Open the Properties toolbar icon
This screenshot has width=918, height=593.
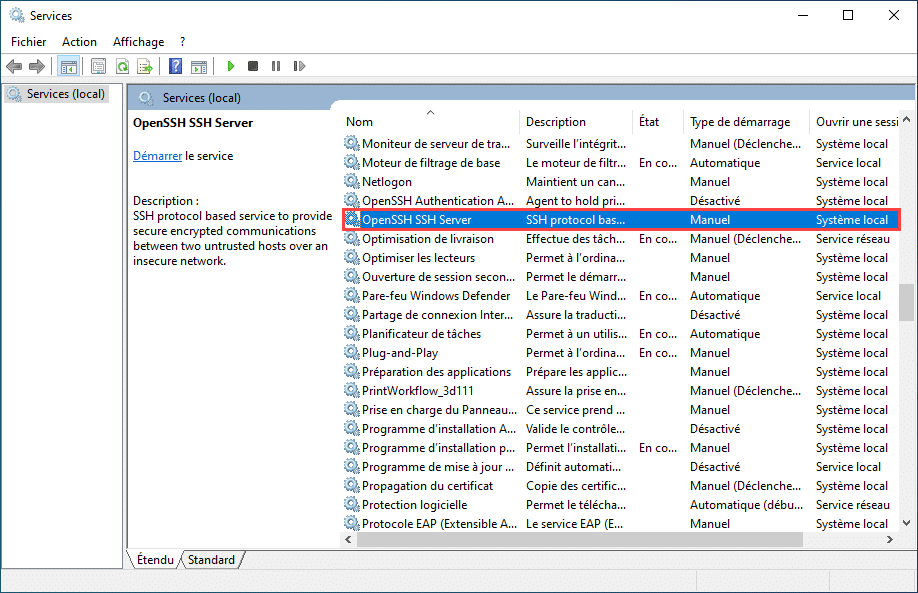(x=98, y=66)
